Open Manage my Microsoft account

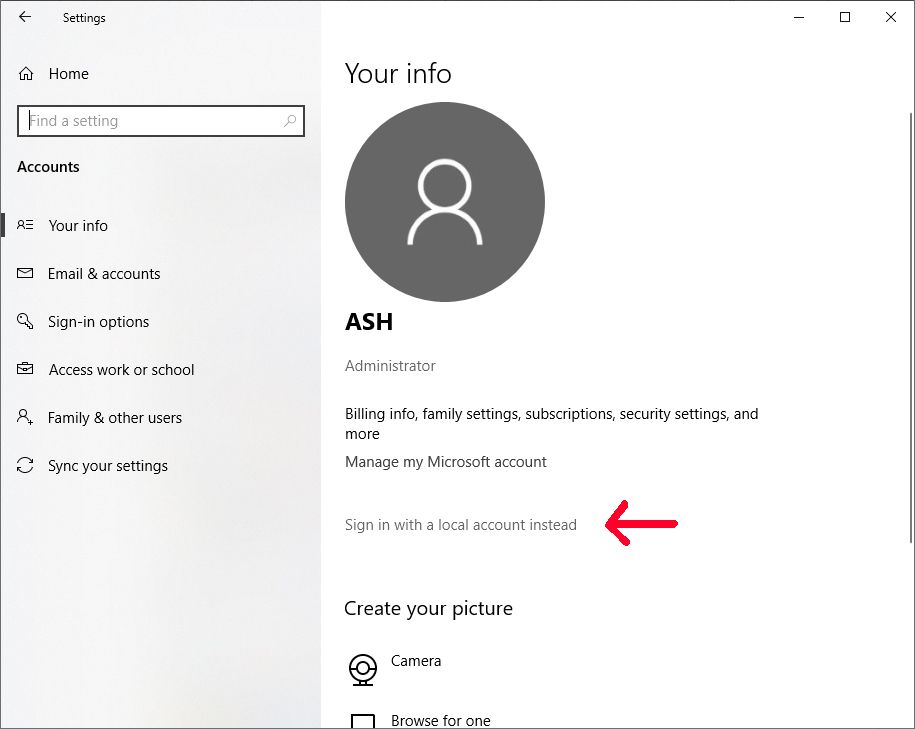pos(445,461)
